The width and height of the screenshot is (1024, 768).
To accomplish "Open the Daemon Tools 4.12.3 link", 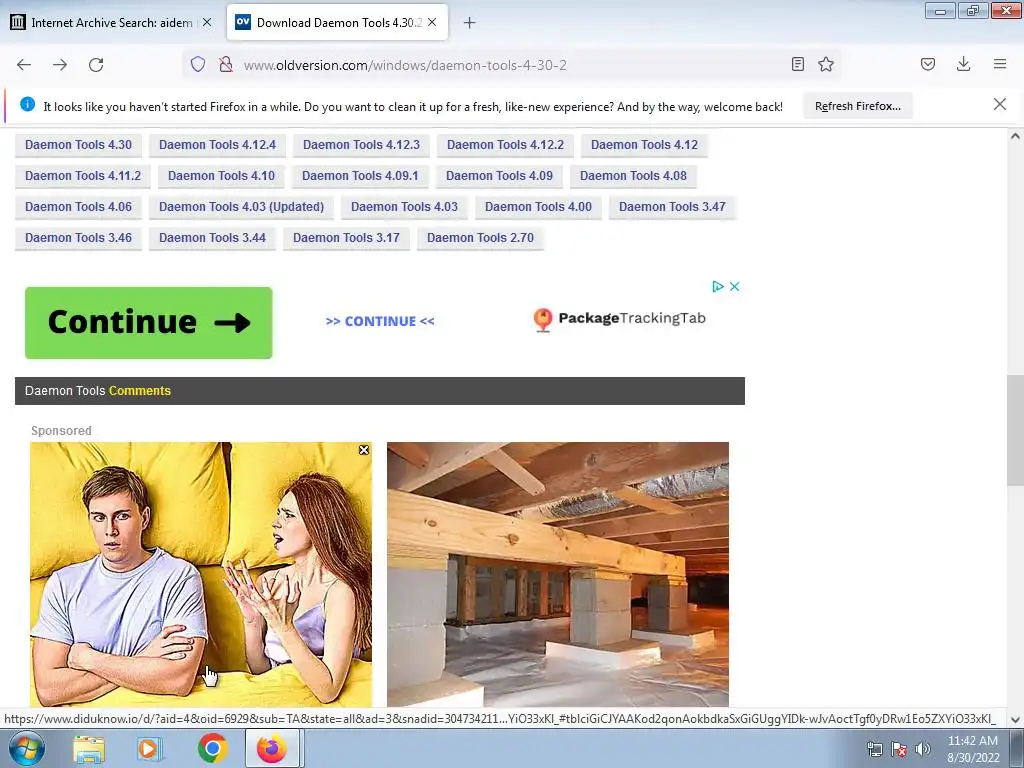I will pos(361,145).
